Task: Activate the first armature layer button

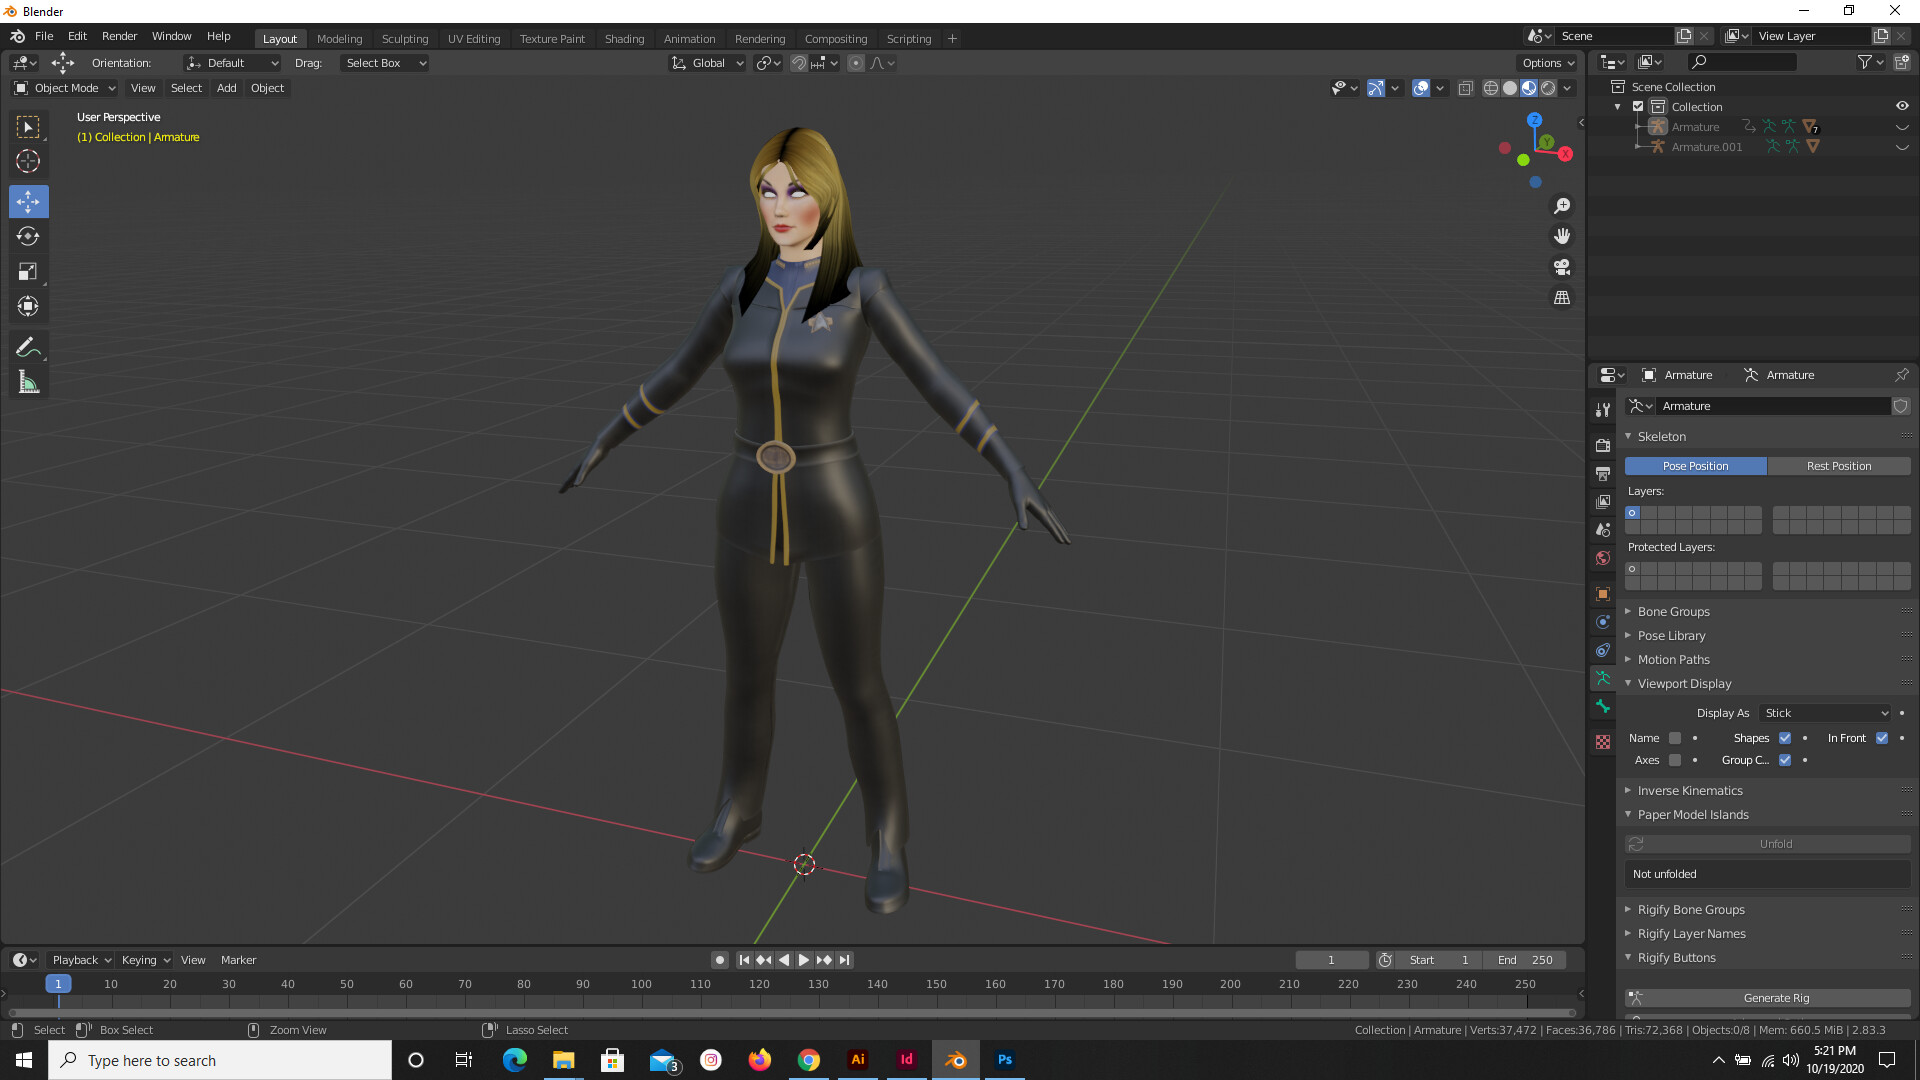Action: coord(1632,512)
